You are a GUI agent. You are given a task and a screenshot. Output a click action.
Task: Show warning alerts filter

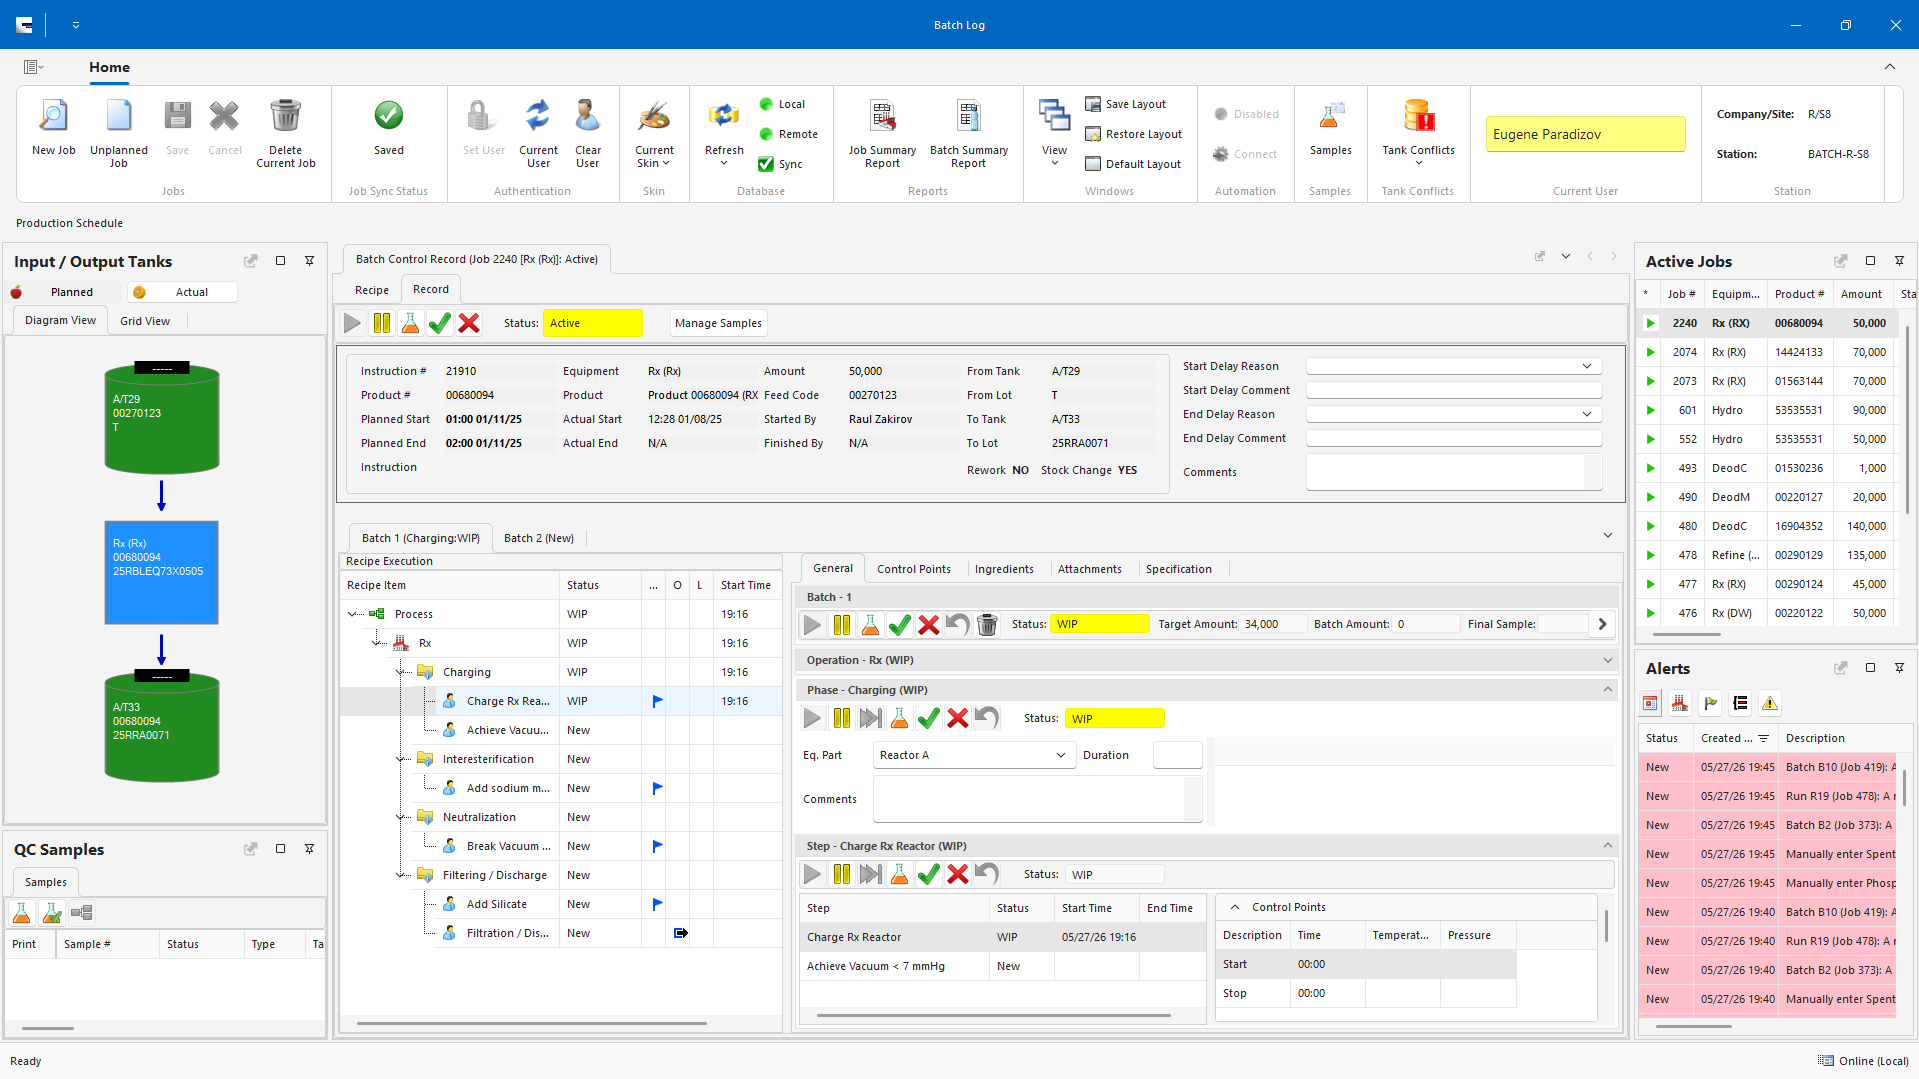pyautogui.click(x=1770, y=703)
